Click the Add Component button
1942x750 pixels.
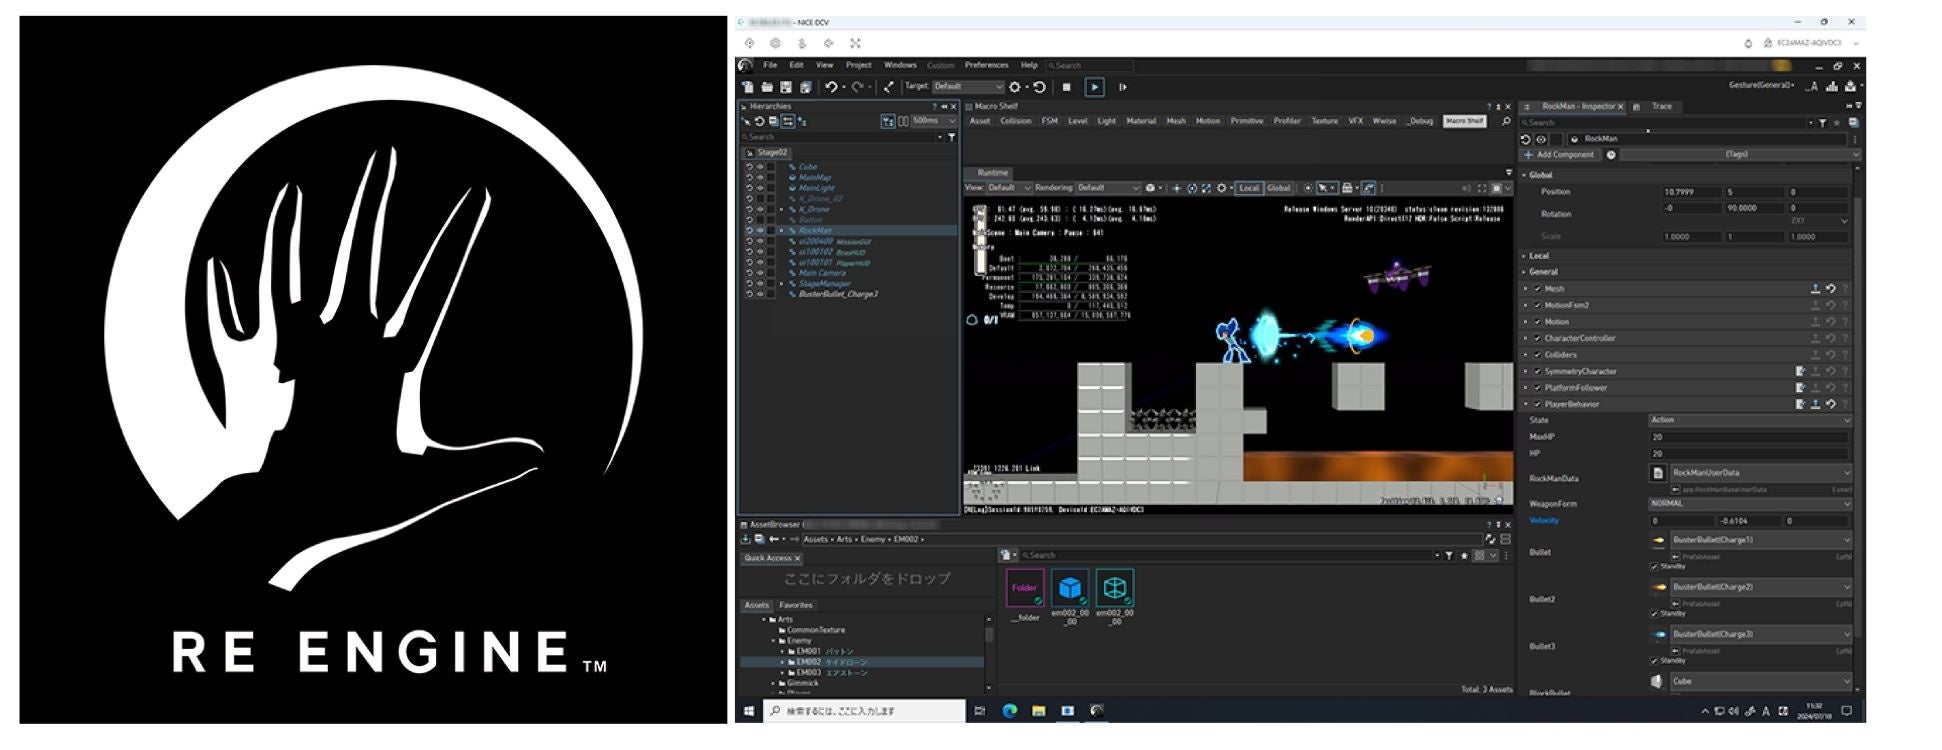pos(1560,155)
